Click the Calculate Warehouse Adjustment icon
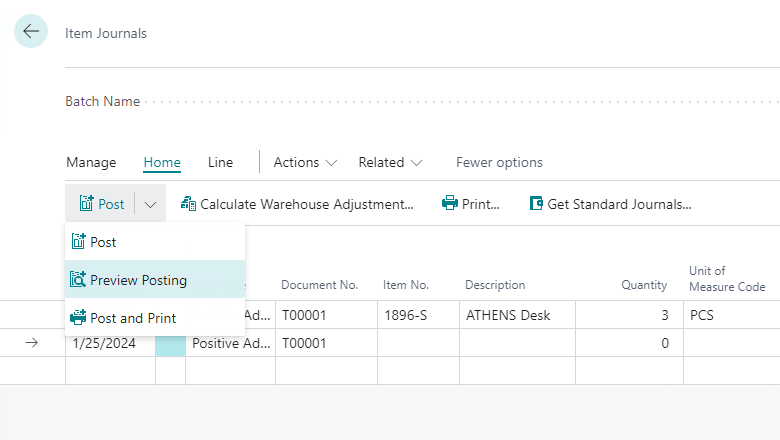 (188, 204)
